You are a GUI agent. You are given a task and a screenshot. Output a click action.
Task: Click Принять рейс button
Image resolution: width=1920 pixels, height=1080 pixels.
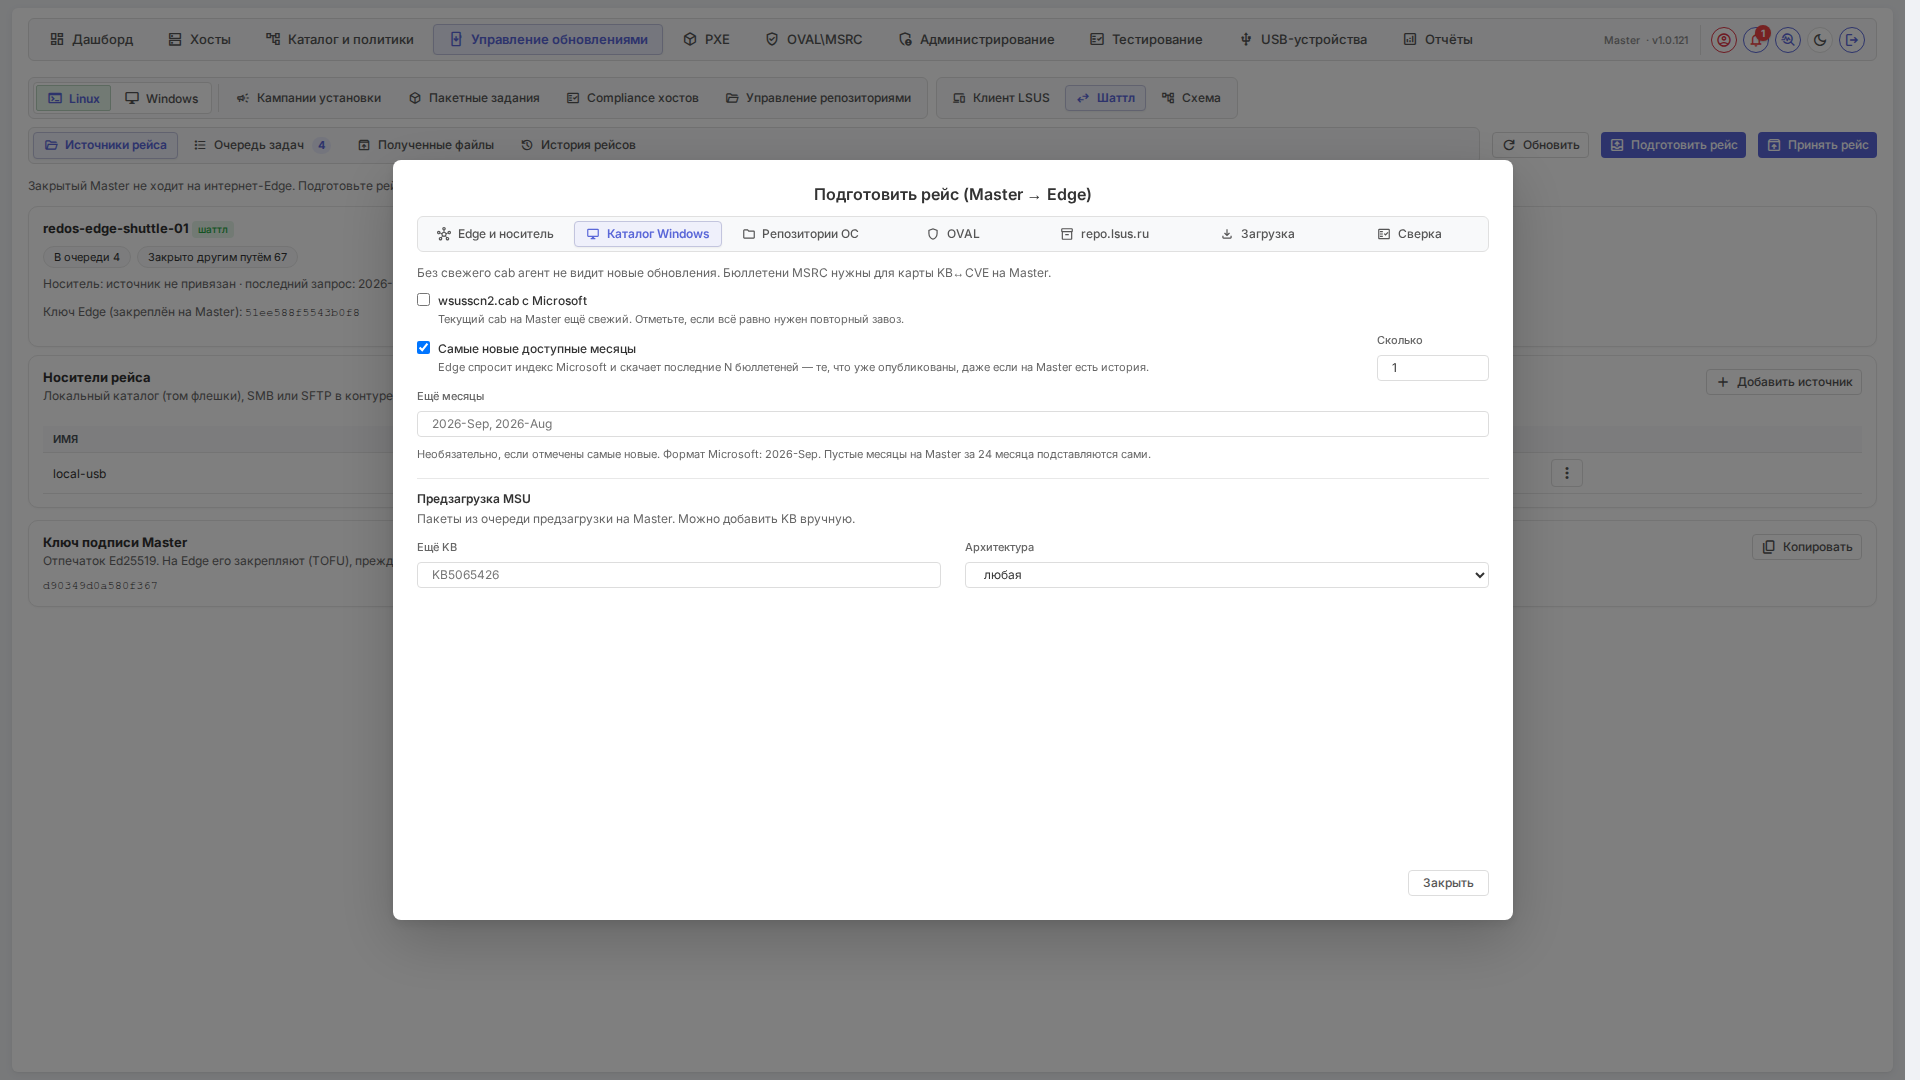(x=1817, y=145)
